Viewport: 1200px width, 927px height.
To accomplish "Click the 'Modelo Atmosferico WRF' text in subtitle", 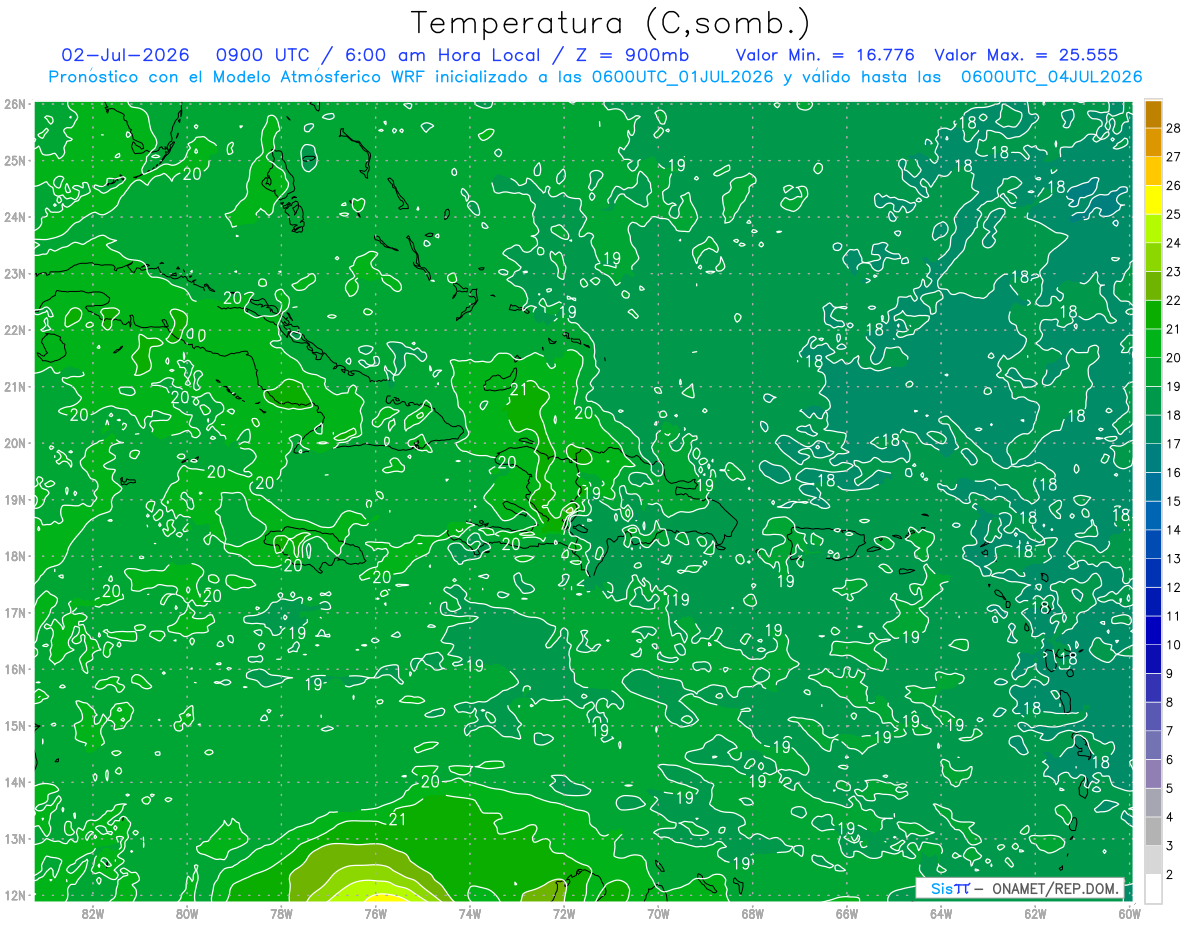I will 320,76.
